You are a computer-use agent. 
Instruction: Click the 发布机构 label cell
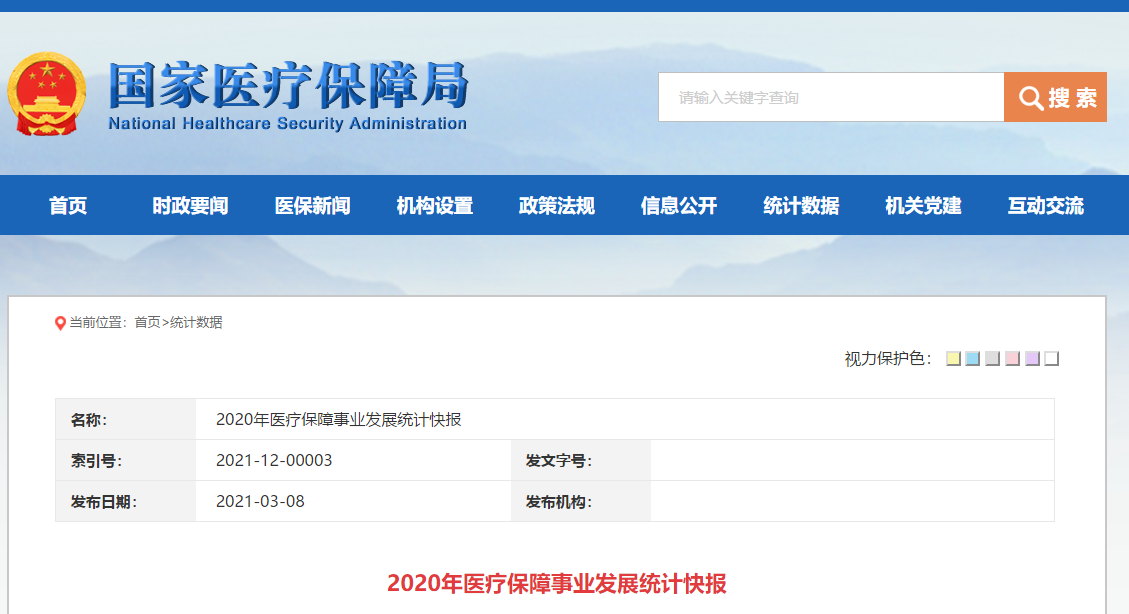[581, 502]
